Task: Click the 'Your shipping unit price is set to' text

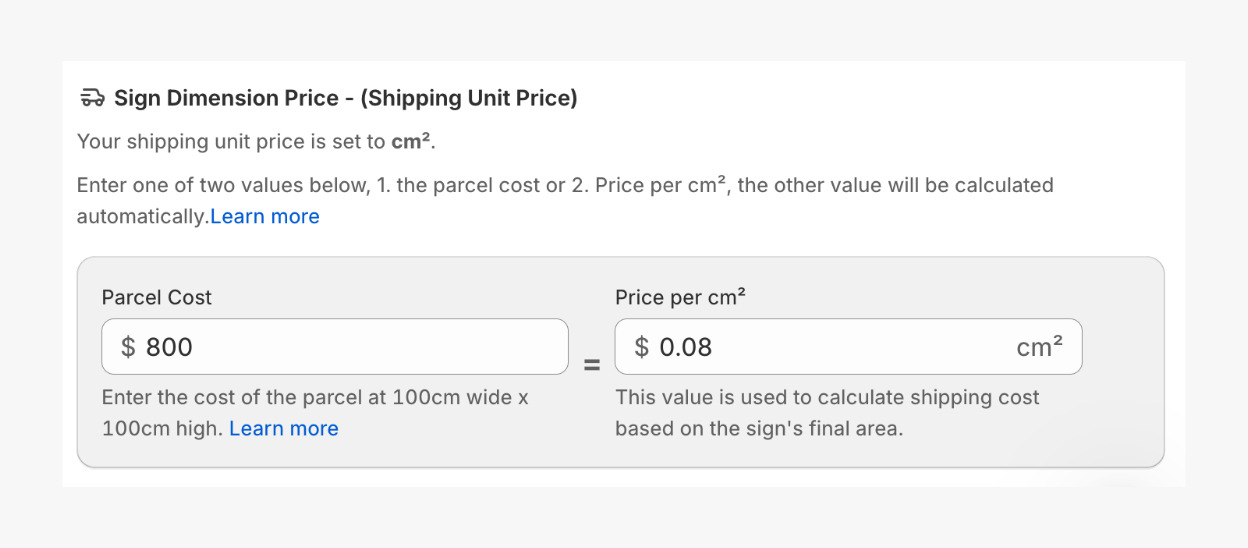Action: point(232,142)
